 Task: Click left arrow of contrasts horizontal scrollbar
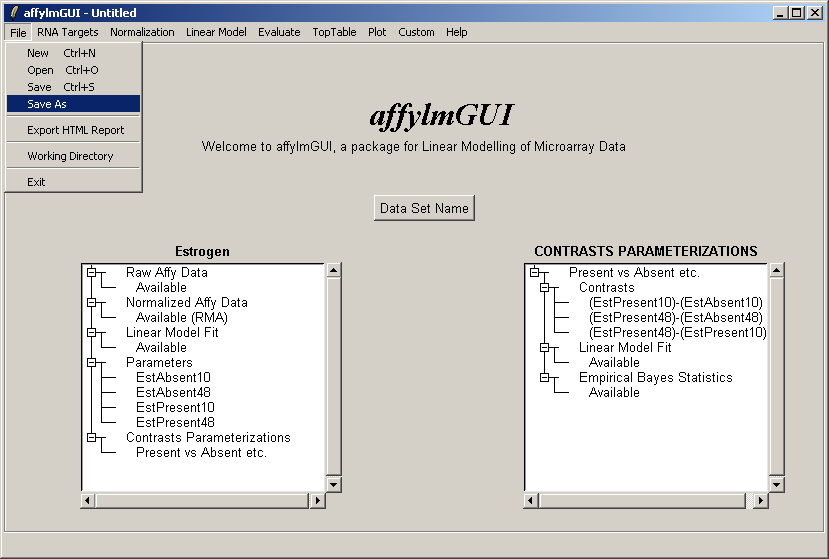click(x=531, y=500)
